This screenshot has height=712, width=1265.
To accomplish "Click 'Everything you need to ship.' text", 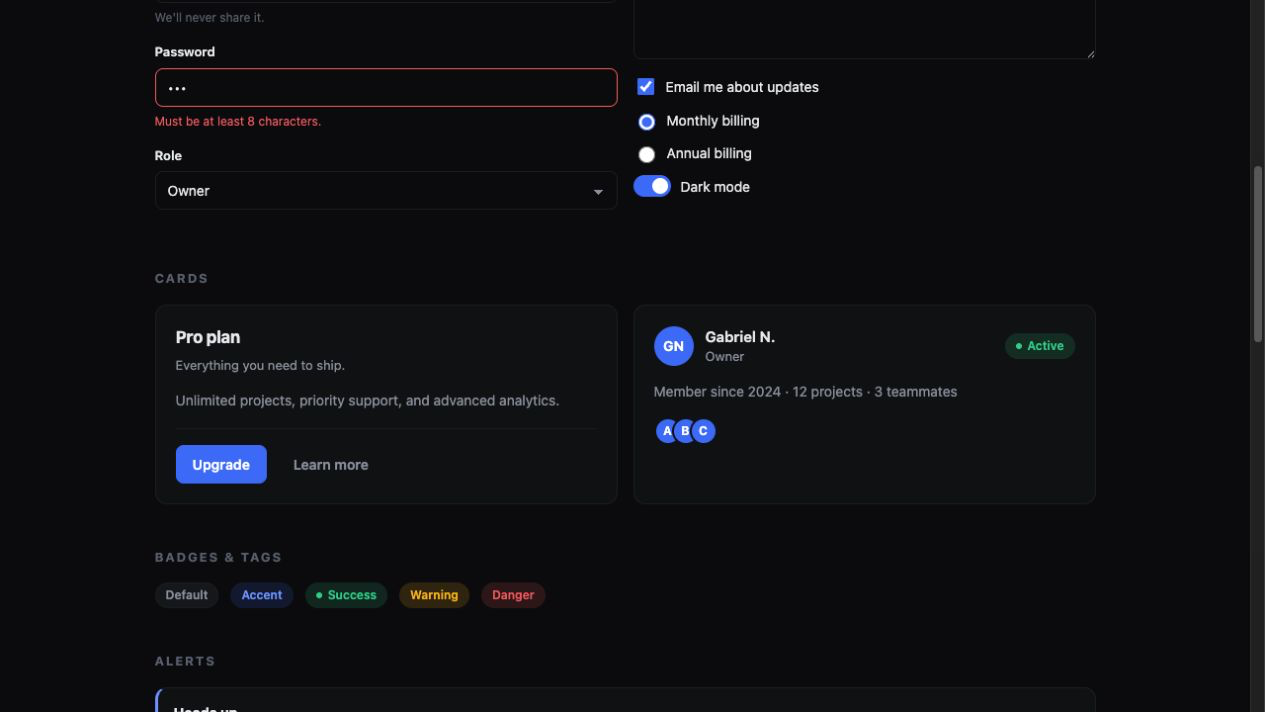I will pos(260,366).
